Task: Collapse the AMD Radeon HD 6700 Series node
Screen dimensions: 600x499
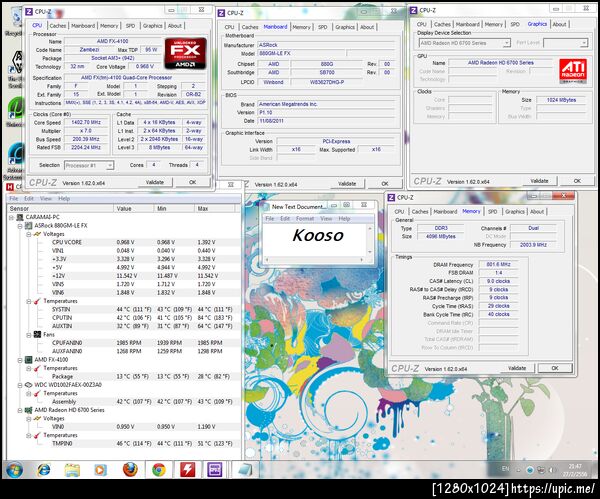Action: pos(20,410)
